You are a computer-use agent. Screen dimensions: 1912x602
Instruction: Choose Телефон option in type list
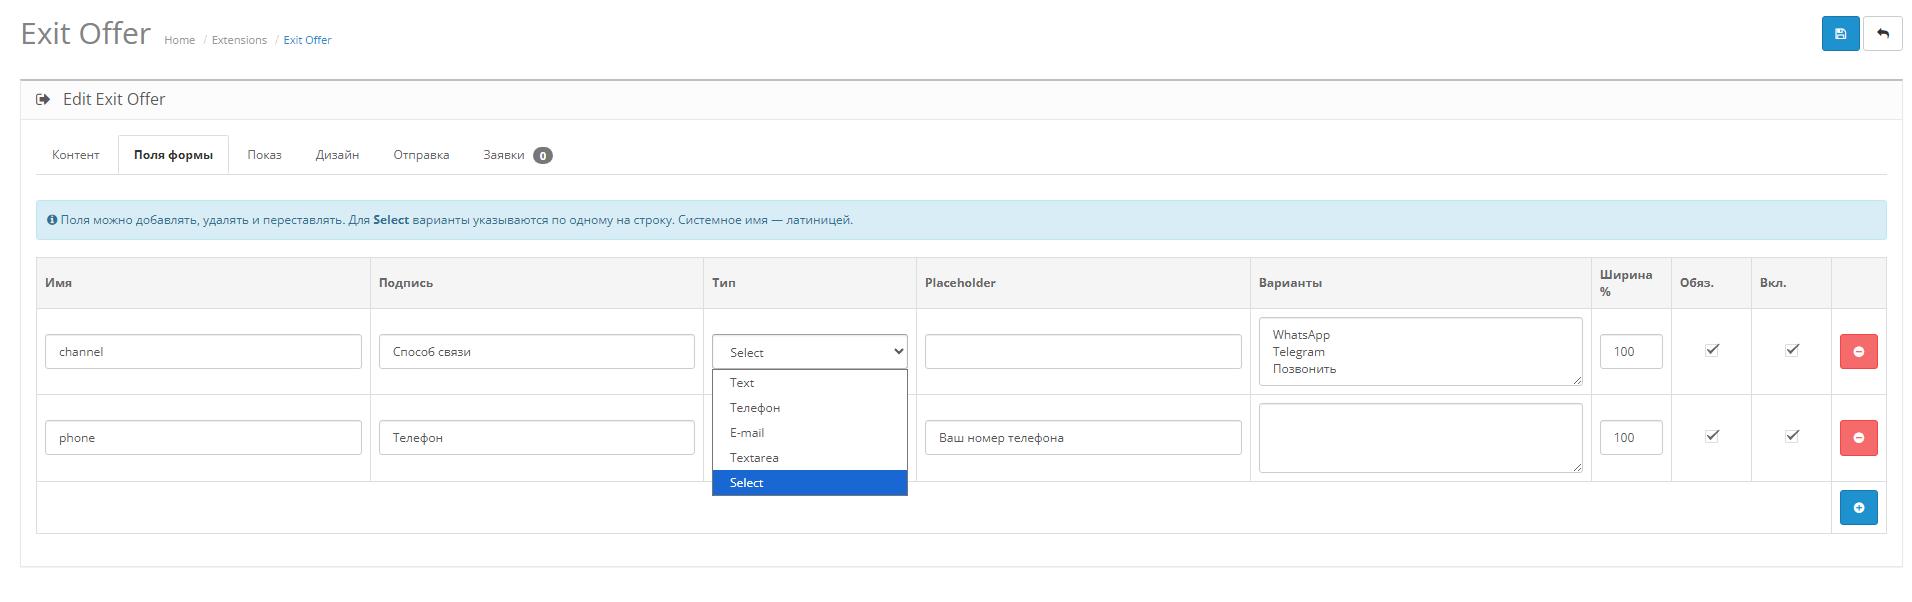click(x=809, y=408)
